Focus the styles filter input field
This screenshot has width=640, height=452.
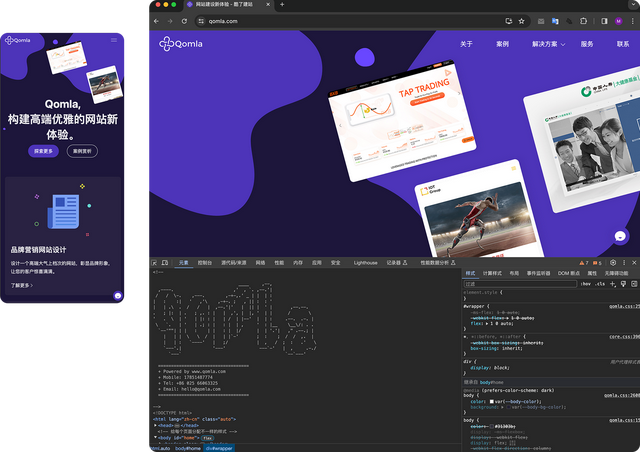[x=520, y=284]
